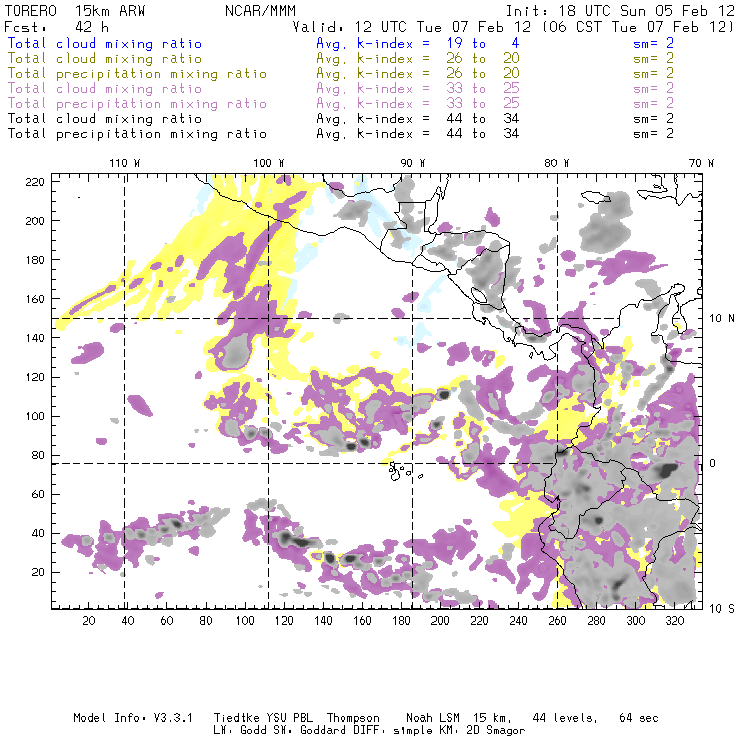The width and height of the screenshot is (740, 740).
Task: Click the blue "Avg. k-index = 19 to 4" text
Action: pos(418,43)
